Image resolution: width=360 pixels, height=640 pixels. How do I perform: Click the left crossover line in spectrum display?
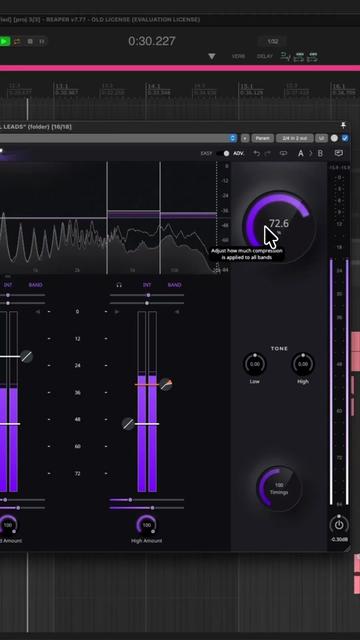[x=107, y=218]
